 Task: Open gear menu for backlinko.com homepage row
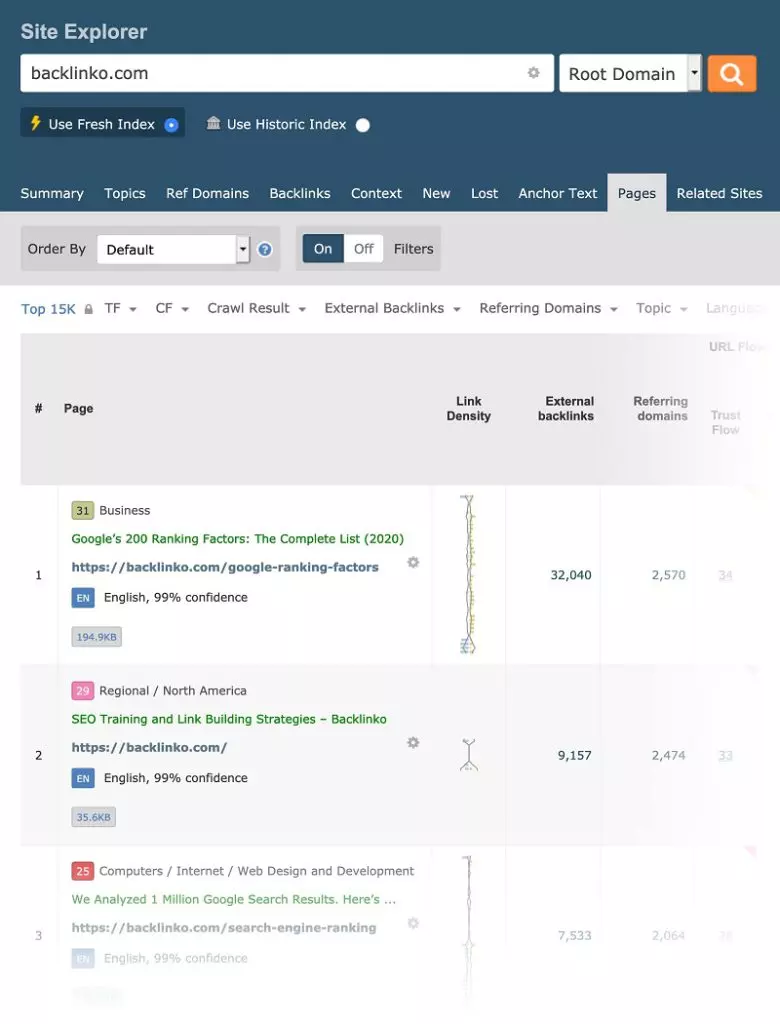point(413,743)
